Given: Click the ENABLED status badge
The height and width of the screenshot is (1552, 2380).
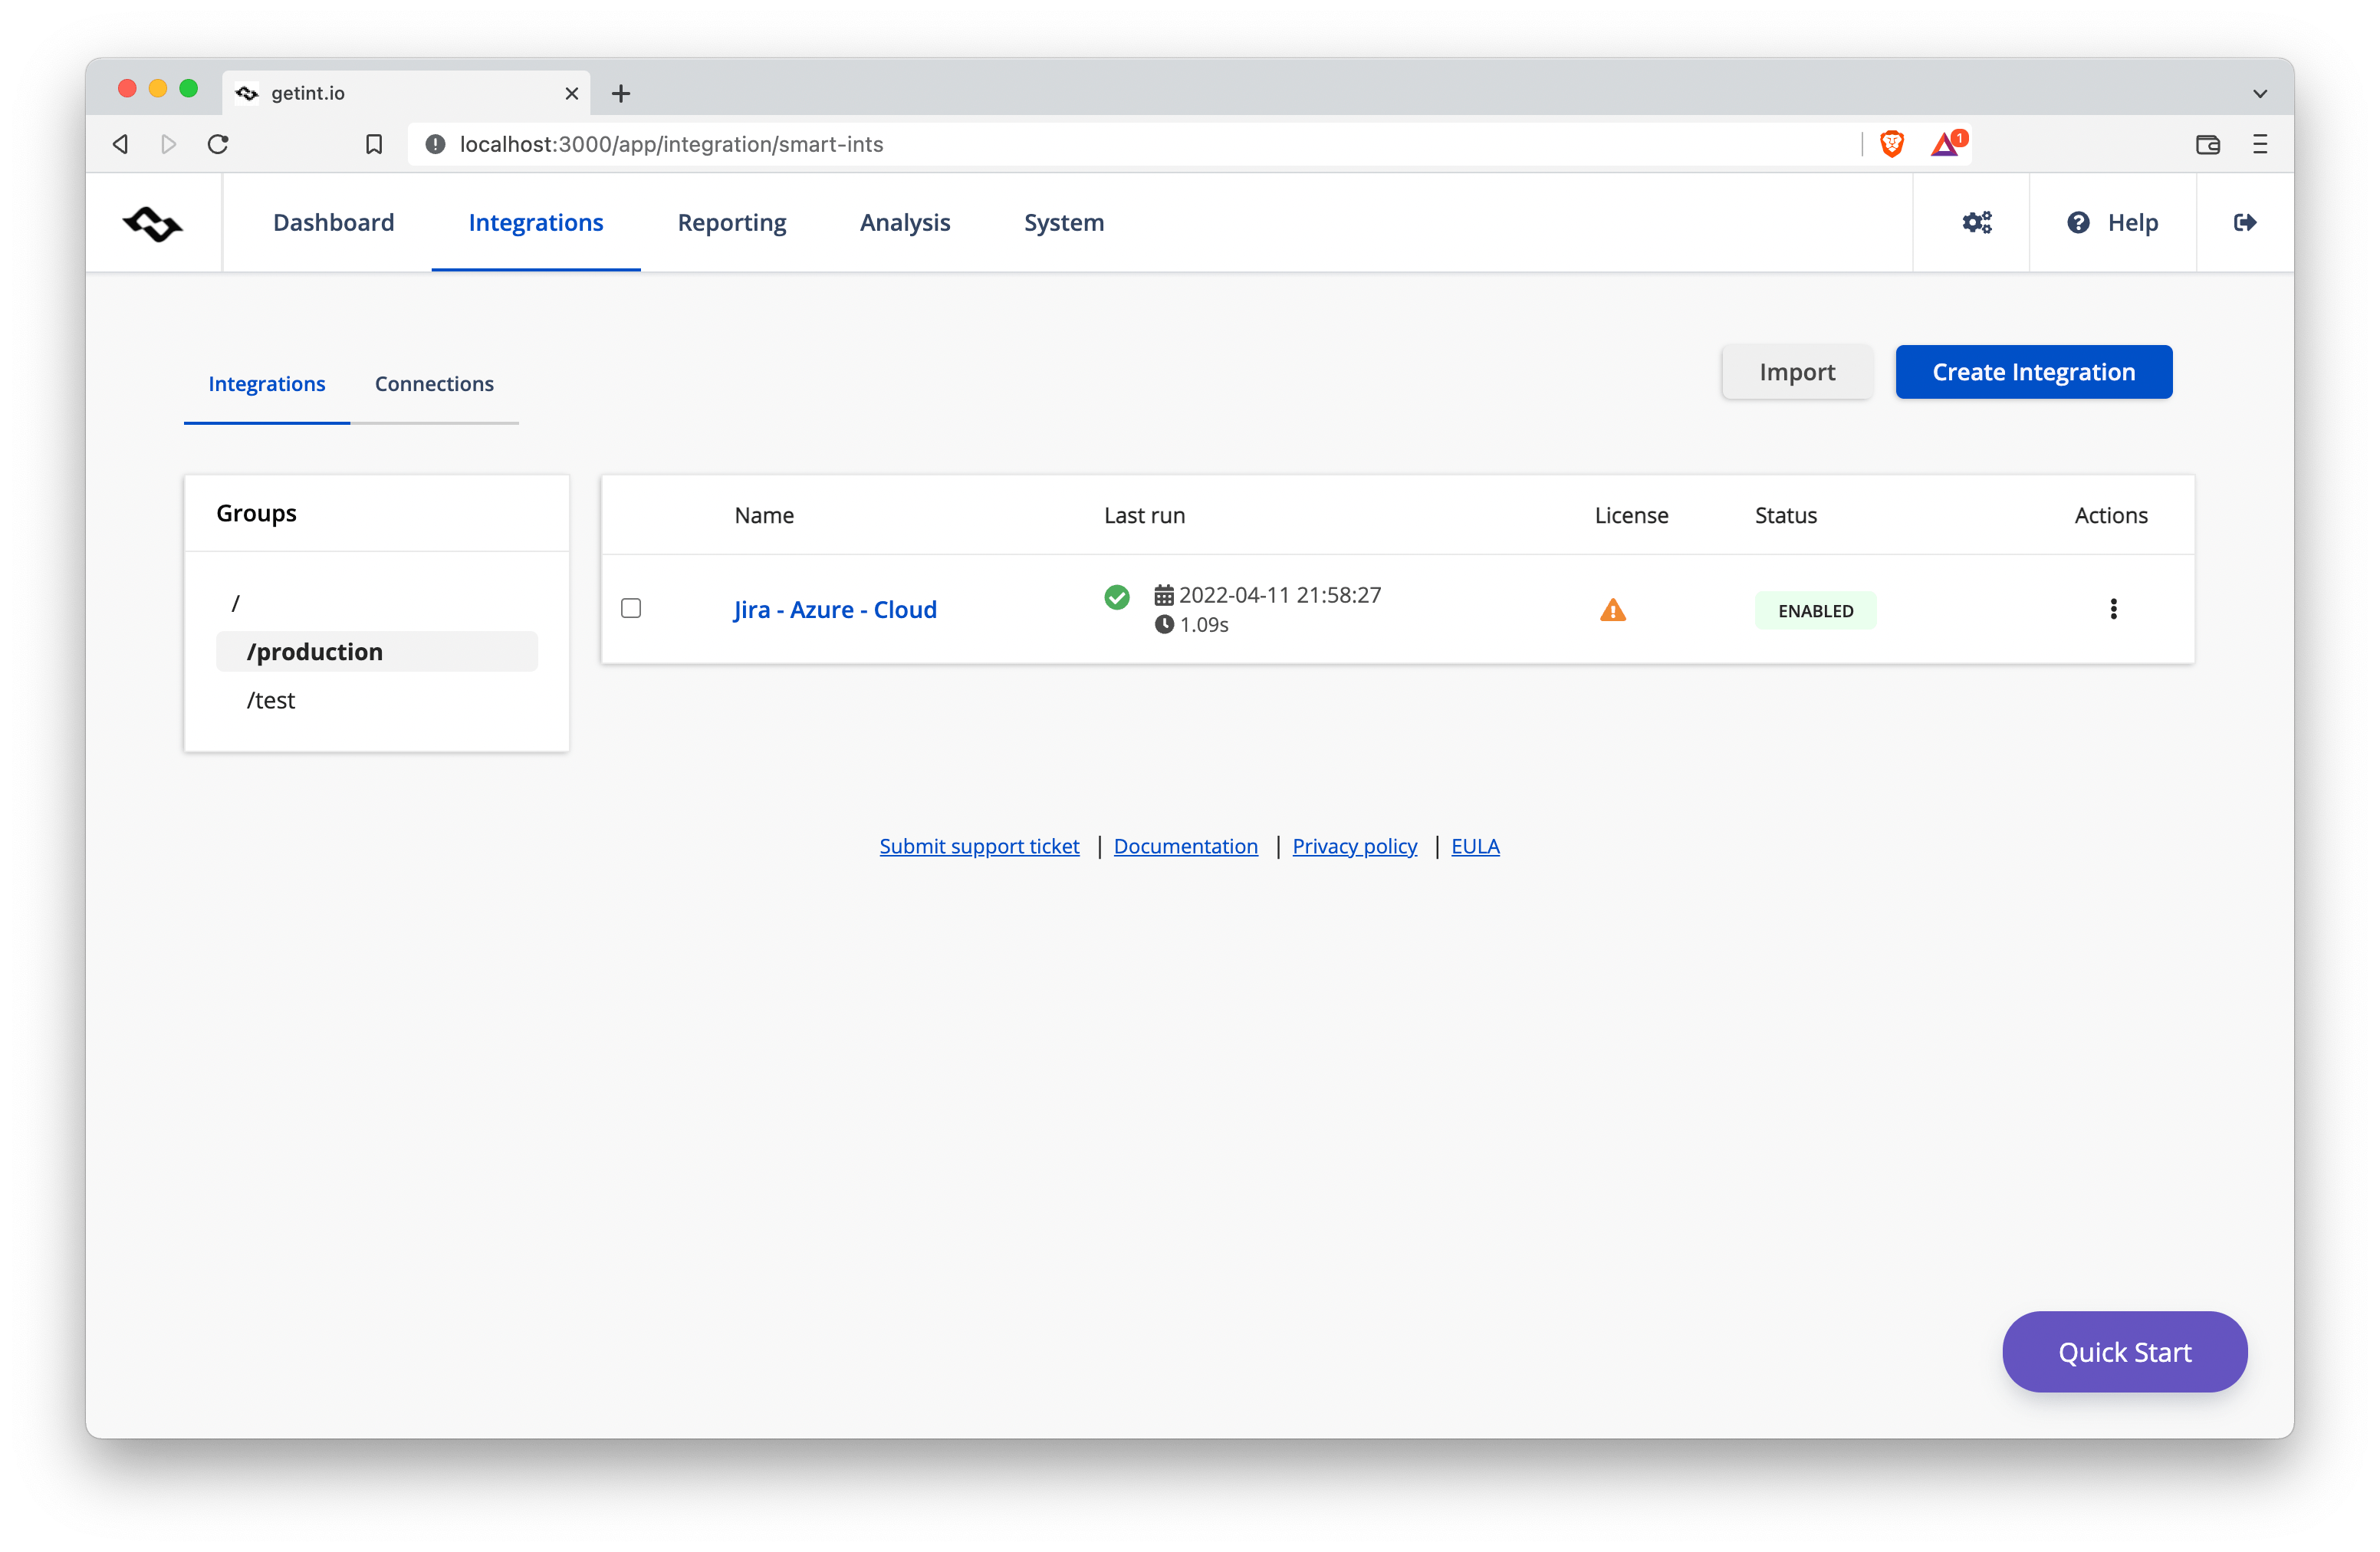Looking at the screenshot, I should pyautogui.click(x=1815, y=610).
